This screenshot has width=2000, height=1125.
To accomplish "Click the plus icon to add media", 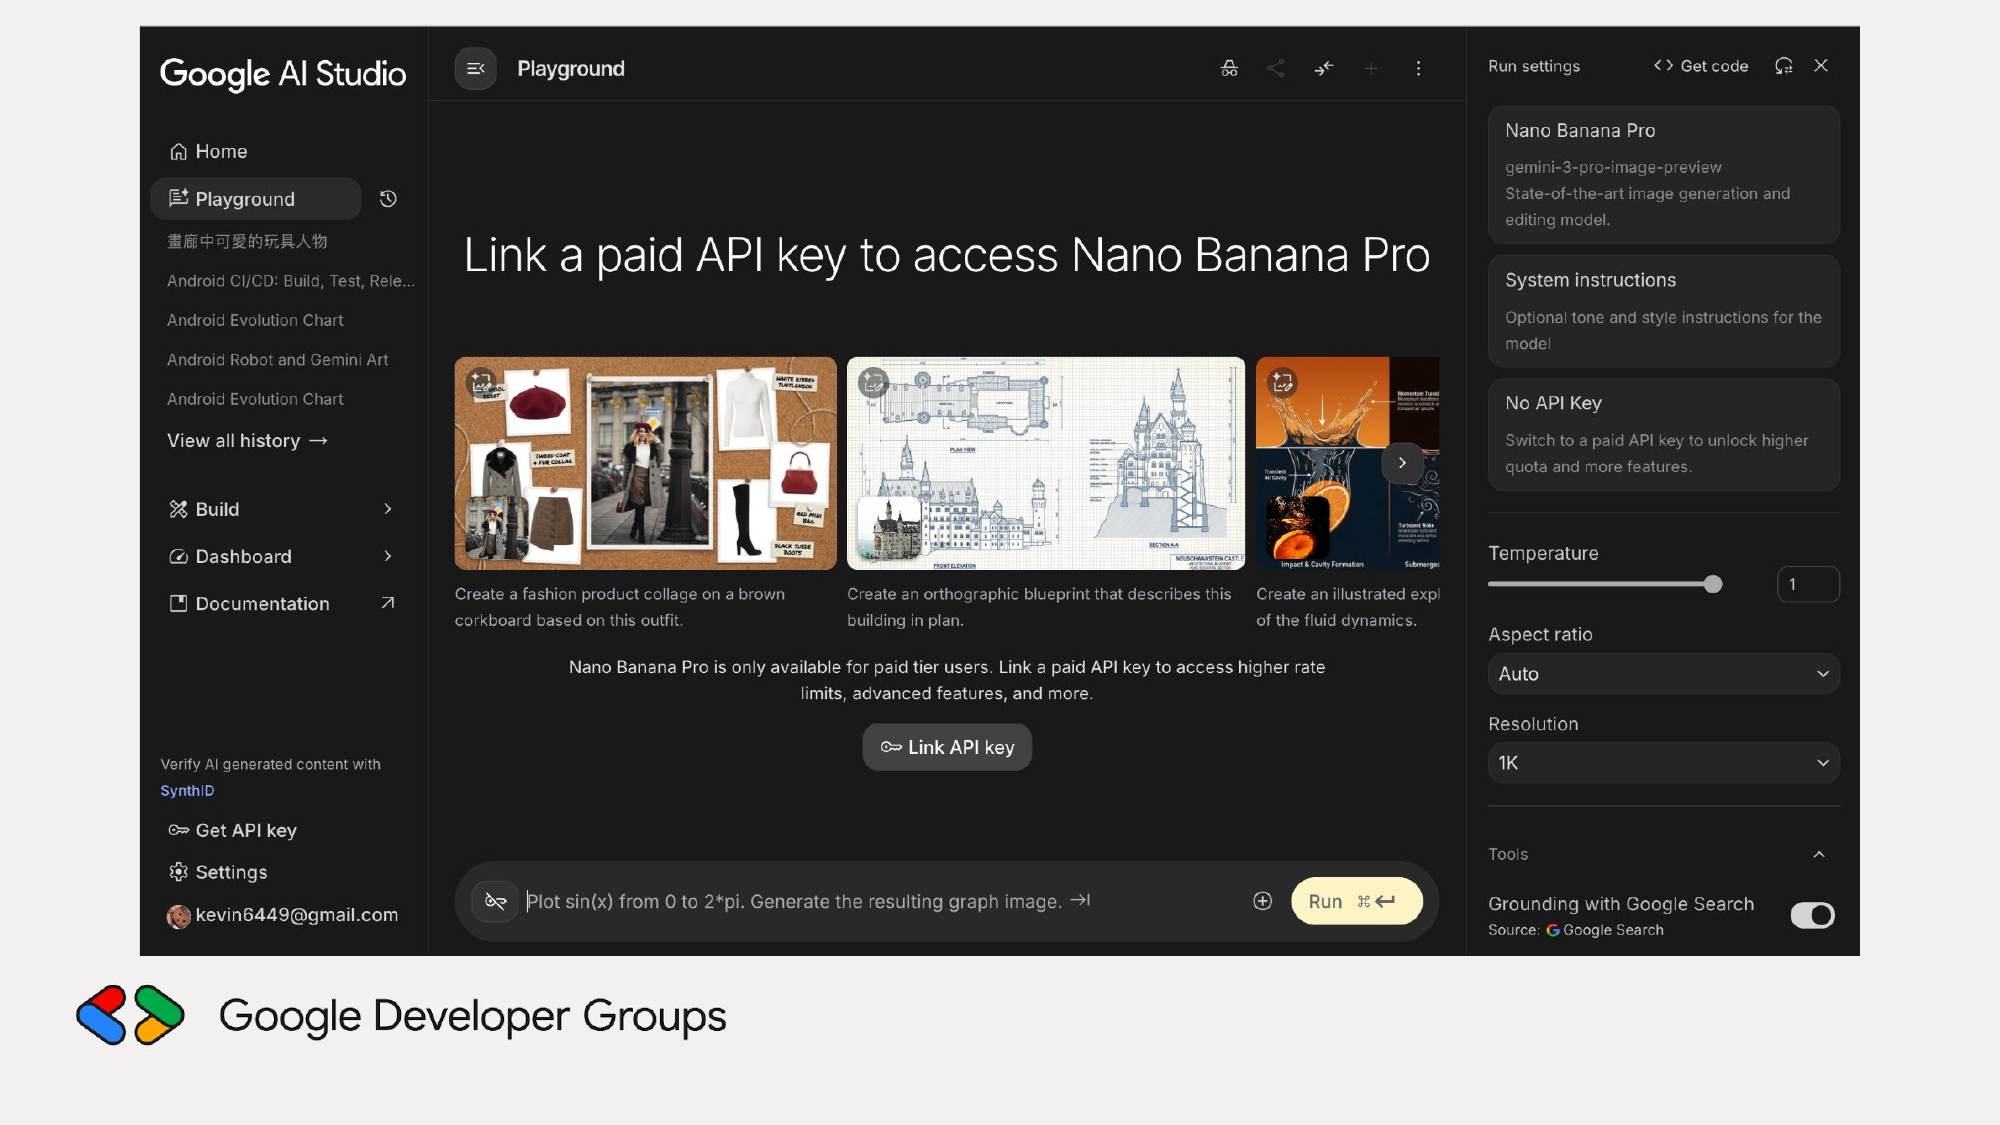I will (x=1262, y=901).
